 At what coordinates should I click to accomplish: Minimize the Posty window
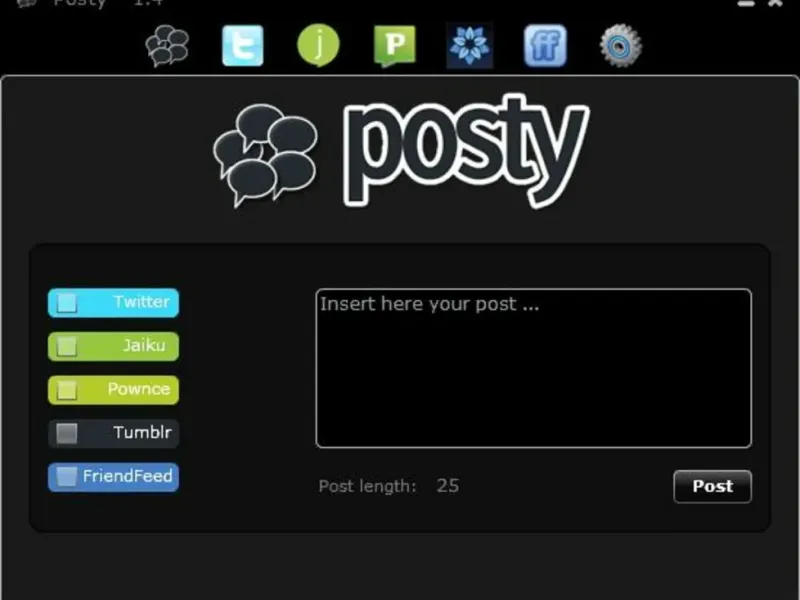pyautogui.click(x=745, y=4)
